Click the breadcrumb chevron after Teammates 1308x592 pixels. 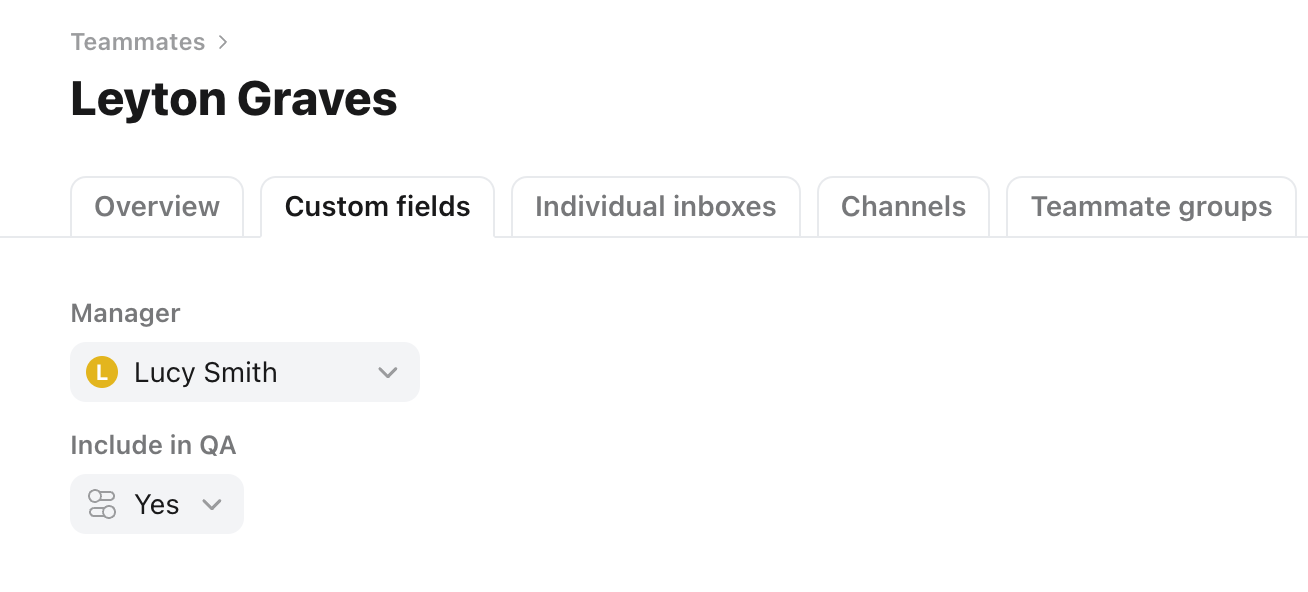[x=223, y=42]
